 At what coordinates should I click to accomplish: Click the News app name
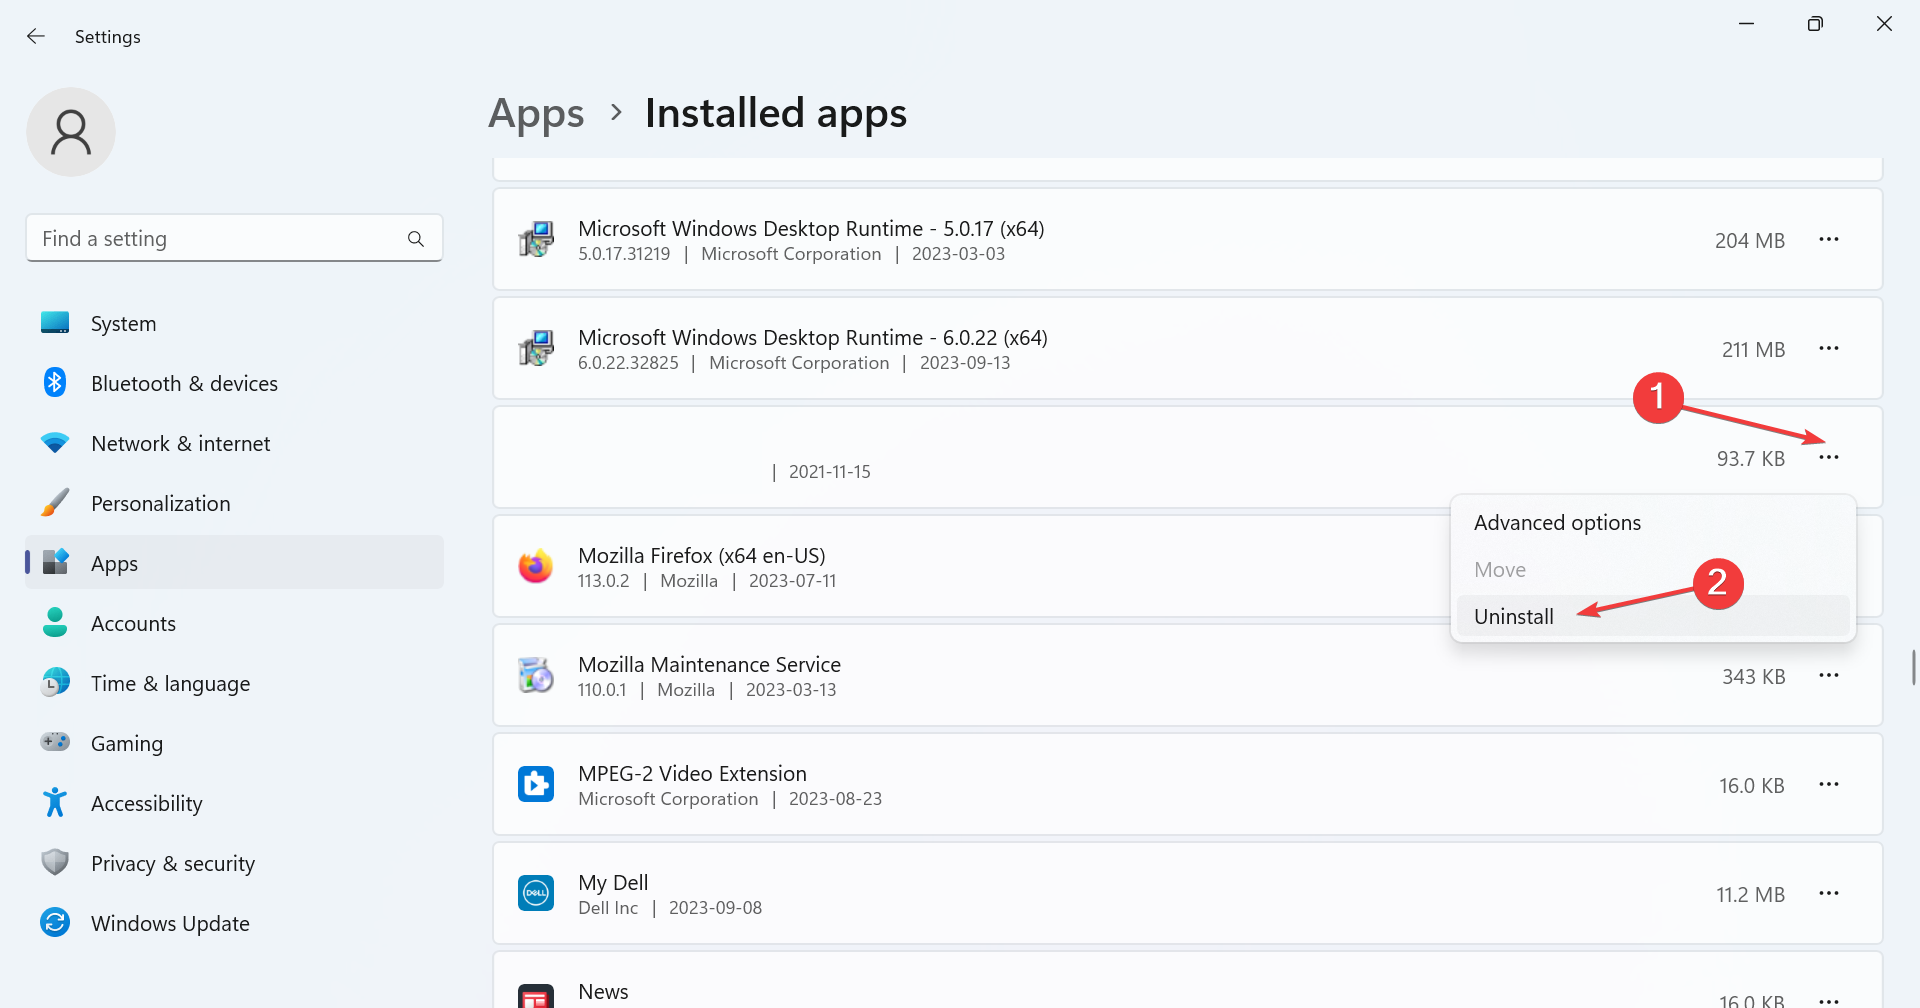pyautogui.click(x=603, y=992)
